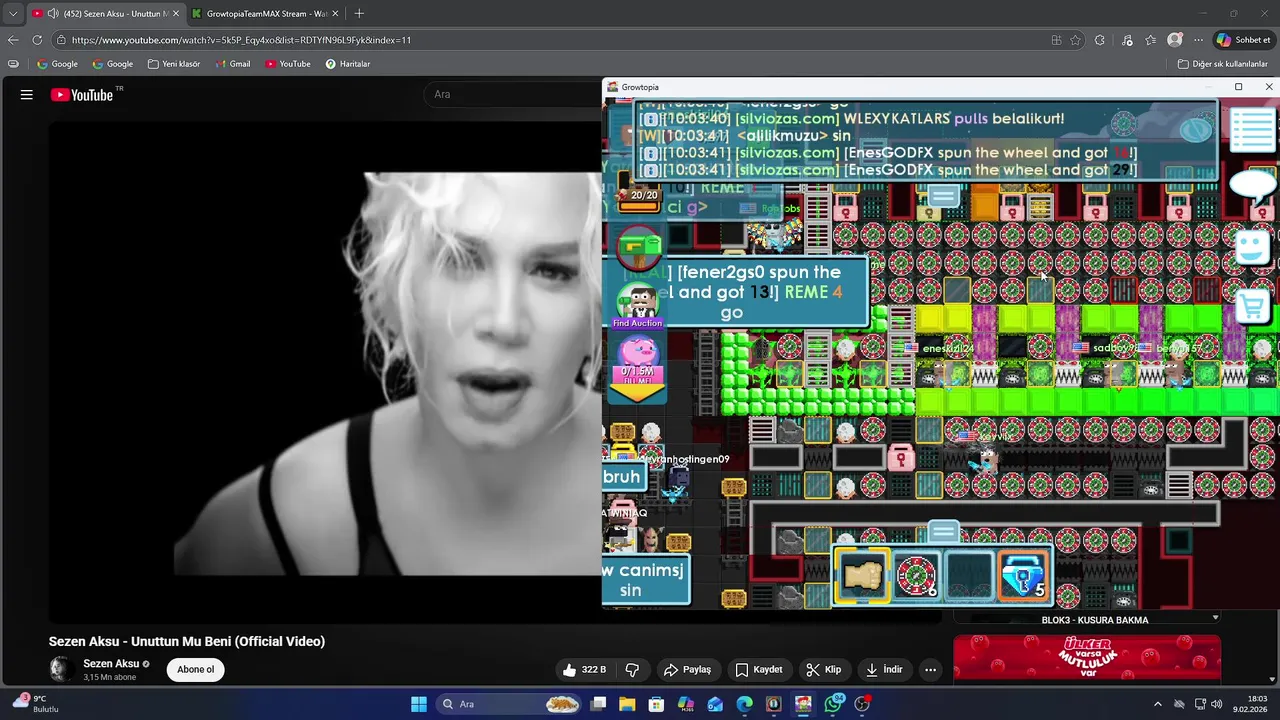Image resolution: width=1280 pixels, height=720 pixels.
Task: Open the media control music icon
Action: pyautogui.click(x=1127, y=40)
